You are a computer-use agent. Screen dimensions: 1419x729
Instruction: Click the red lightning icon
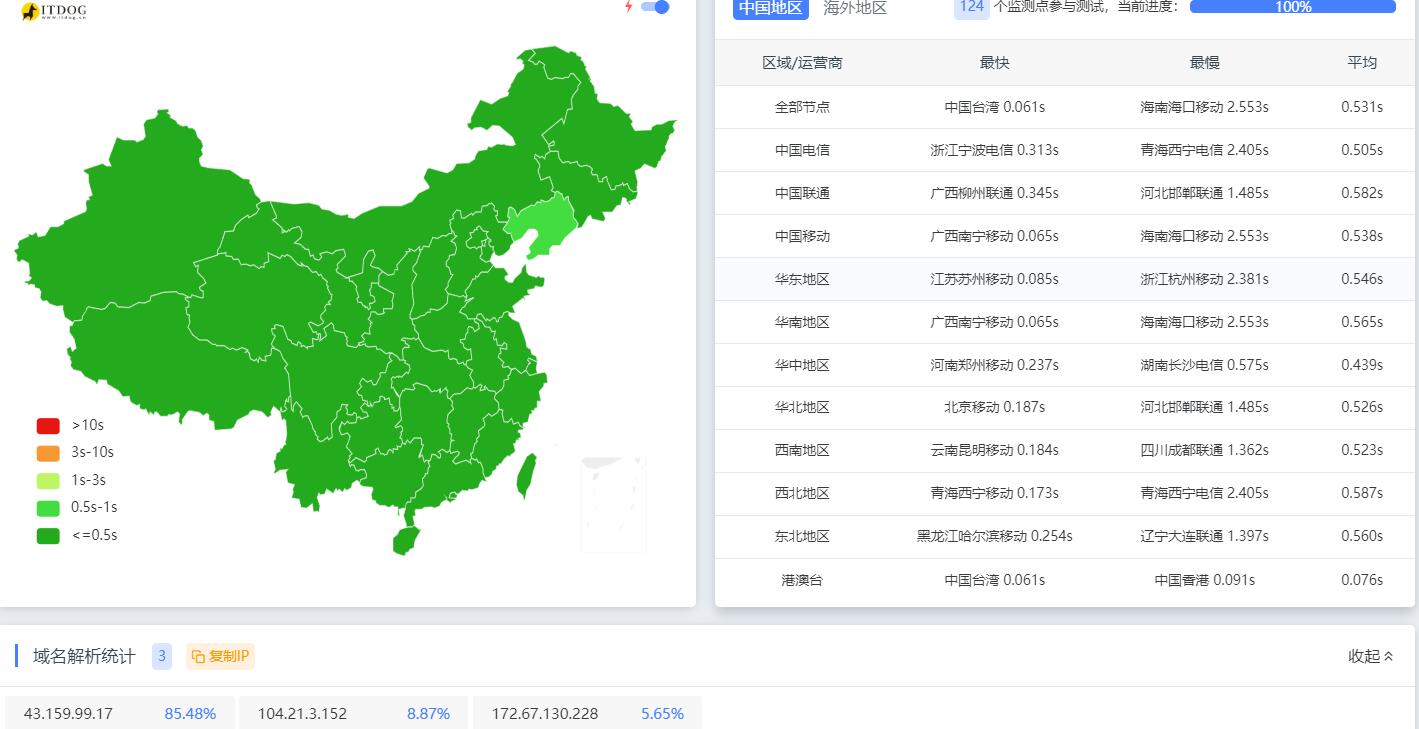click(628, 7)
